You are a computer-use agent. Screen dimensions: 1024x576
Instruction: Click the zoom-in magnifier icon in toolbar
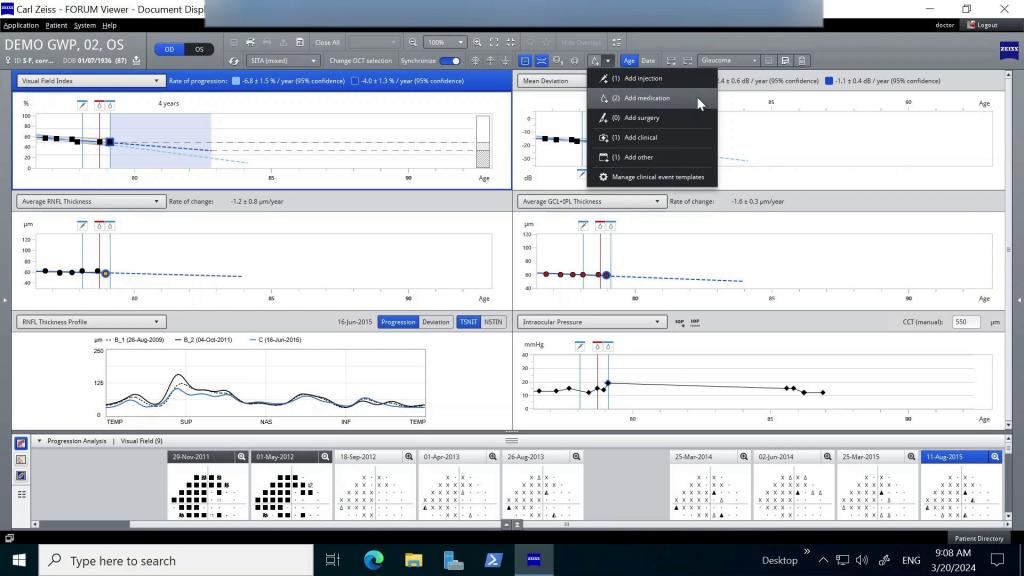pyautogui.click(x=479, y=42)
